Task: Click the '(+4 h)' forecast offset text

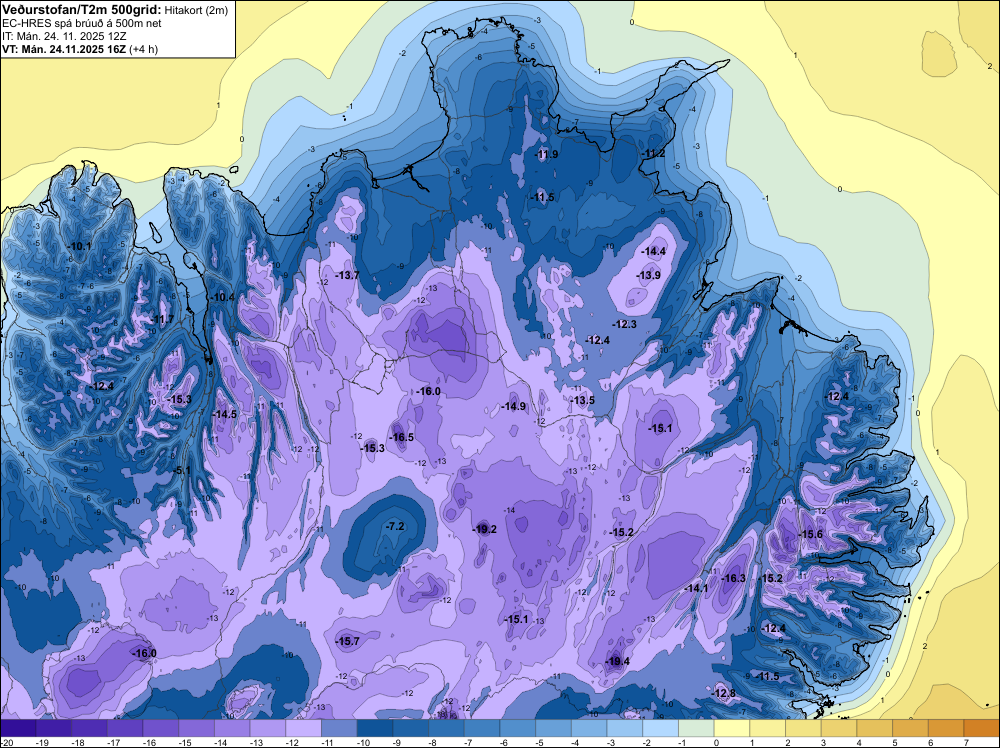Action: pos(143,49)
